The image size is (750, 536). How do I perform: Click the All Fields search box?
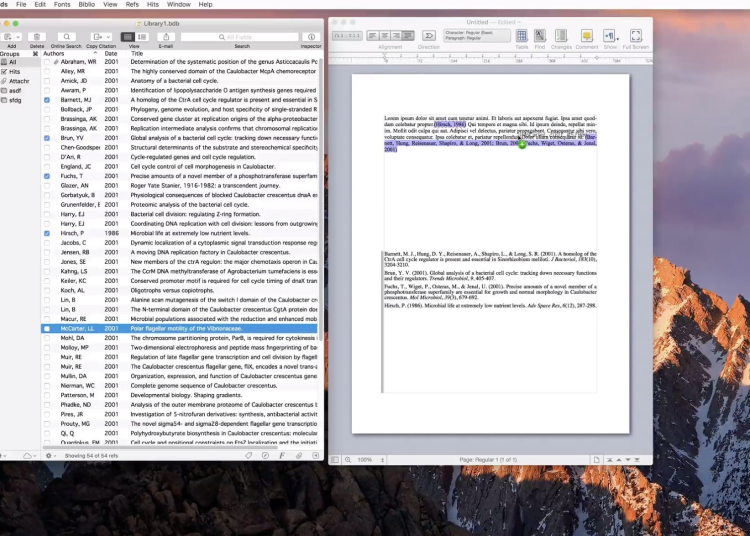[x=241, y=37]
